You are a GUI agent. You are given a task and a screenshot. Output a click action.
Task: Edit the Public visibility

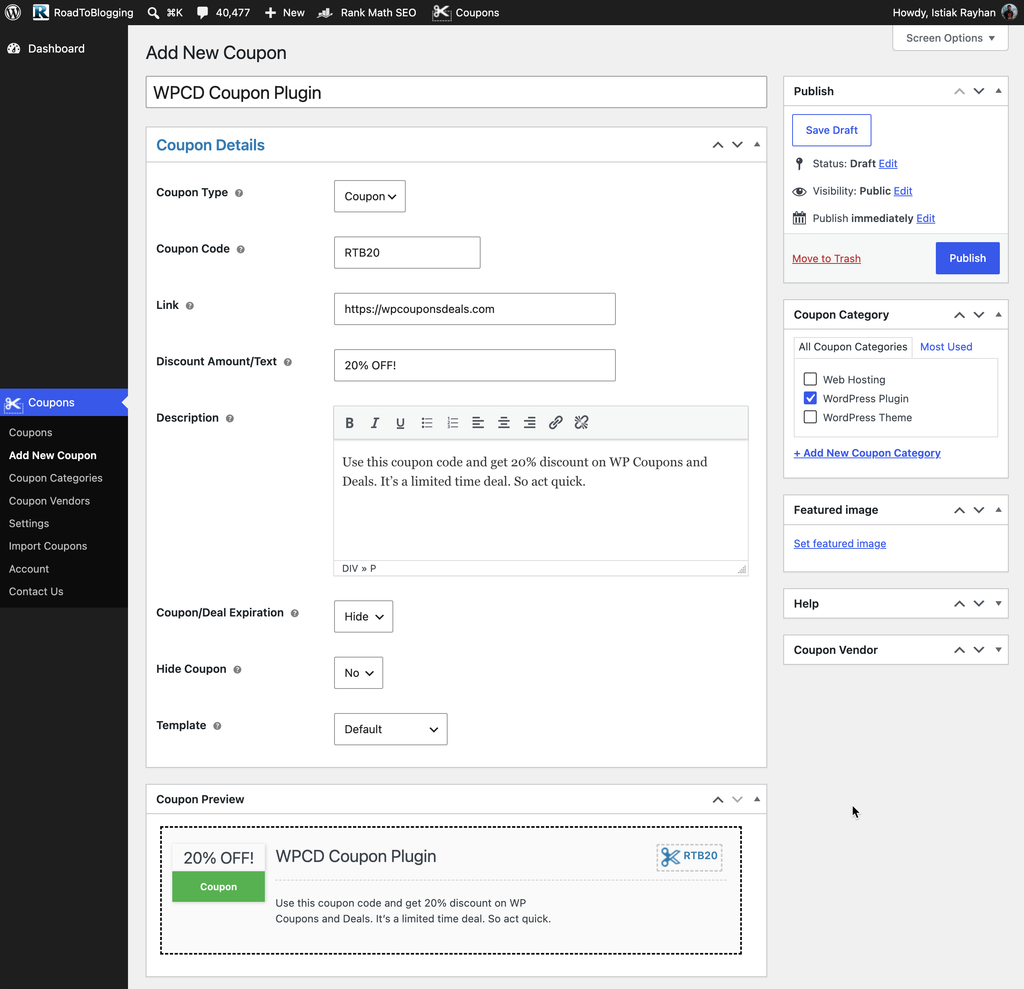click(x=903, y=191)
